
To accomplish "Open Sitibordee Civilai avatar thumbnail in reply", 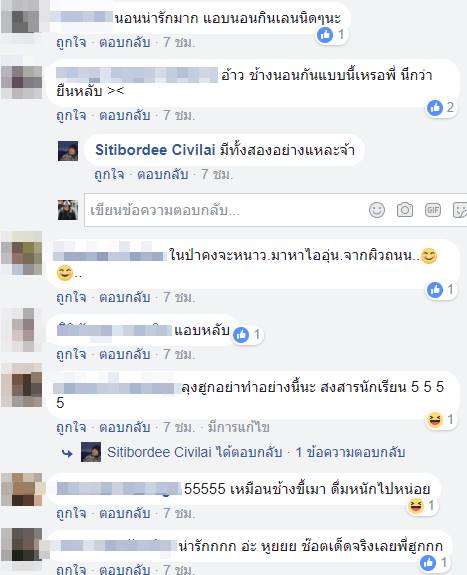I will pos(68,151).
